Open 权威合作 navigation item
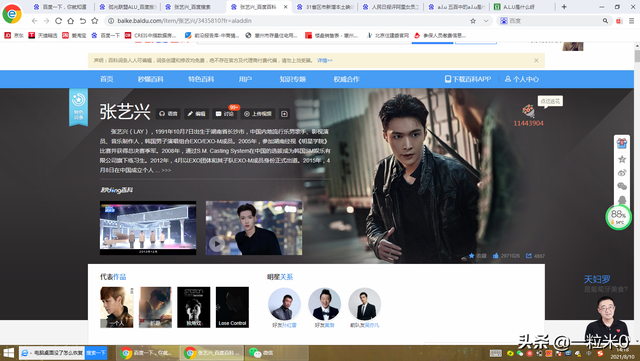Screen dimensions: 640x361 [x=347, y=79]
